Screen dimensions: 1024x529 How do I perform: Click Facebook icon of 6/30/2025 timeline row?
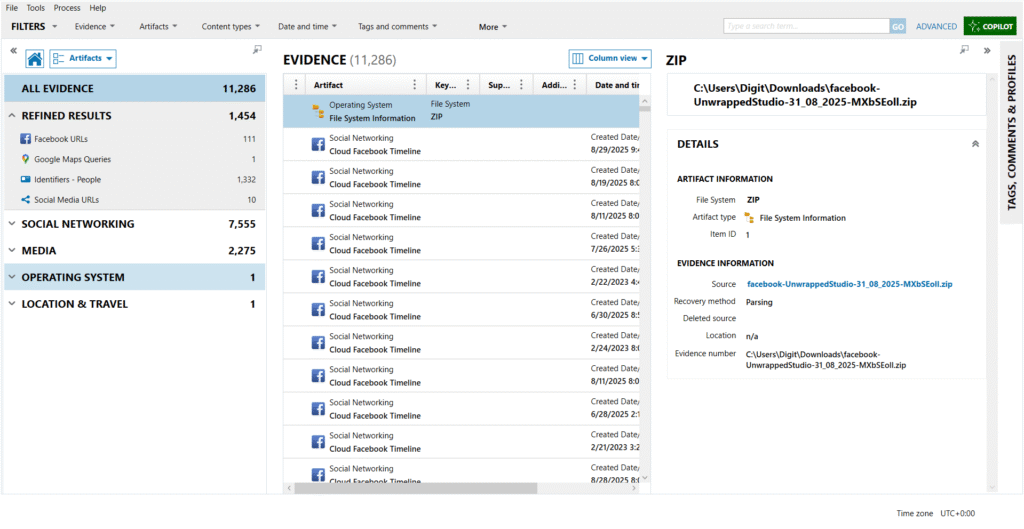point(318,310)
